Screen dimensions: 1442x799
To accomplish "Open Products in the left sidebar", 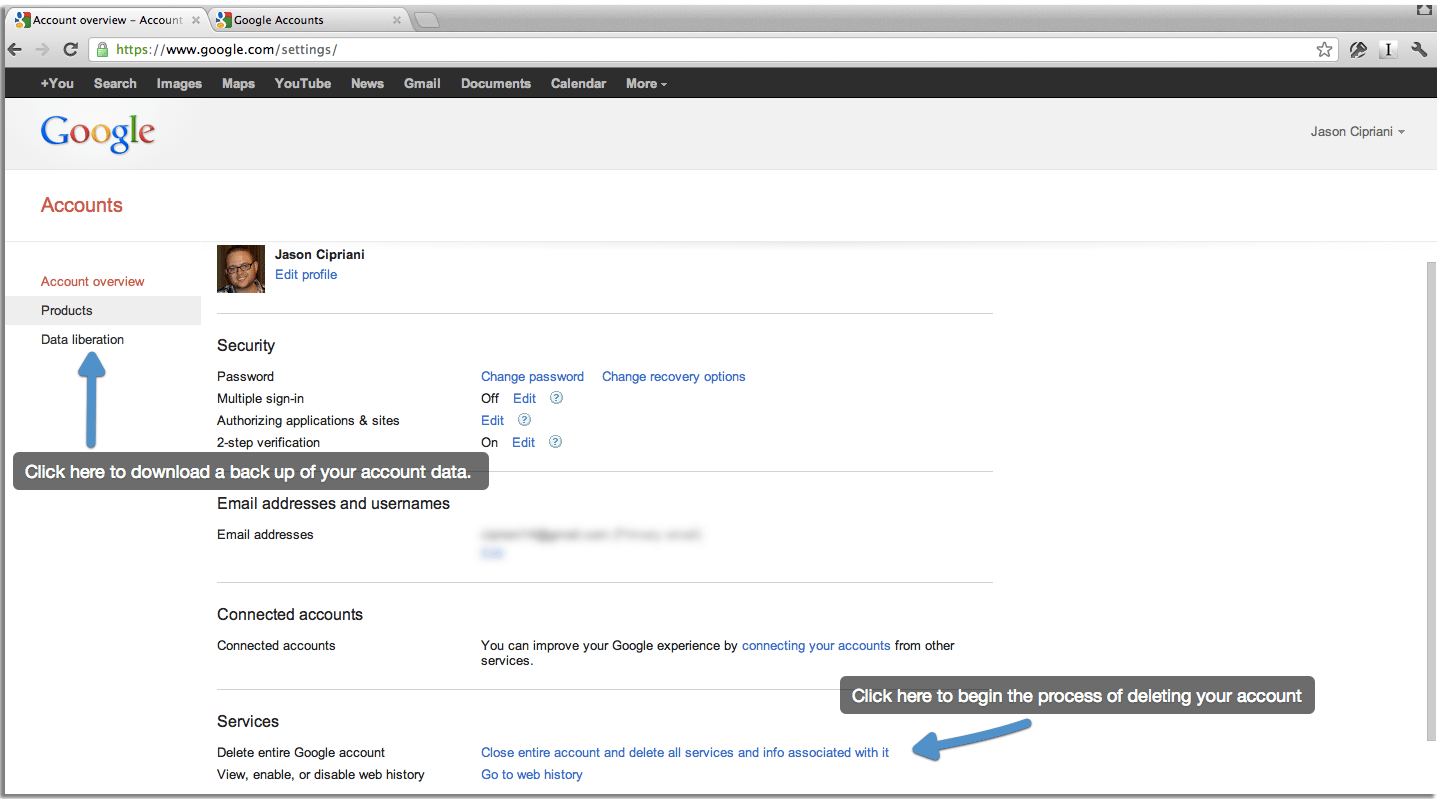I will coord(67,311).
